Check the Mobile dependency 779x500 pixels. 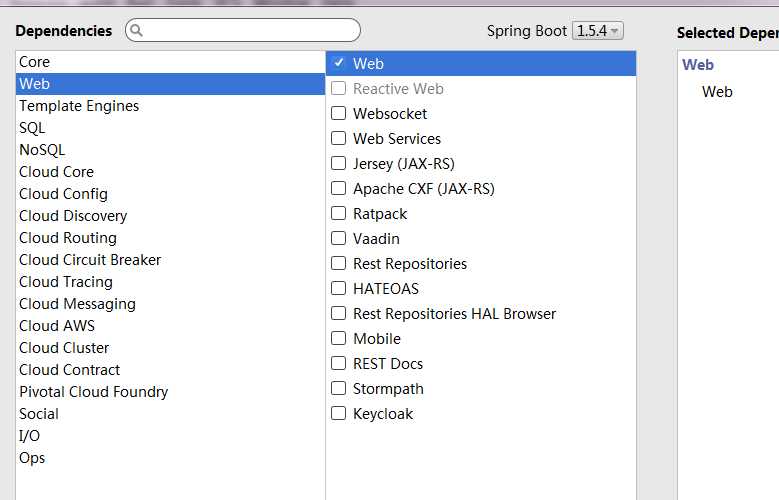(x=338, y=338)
